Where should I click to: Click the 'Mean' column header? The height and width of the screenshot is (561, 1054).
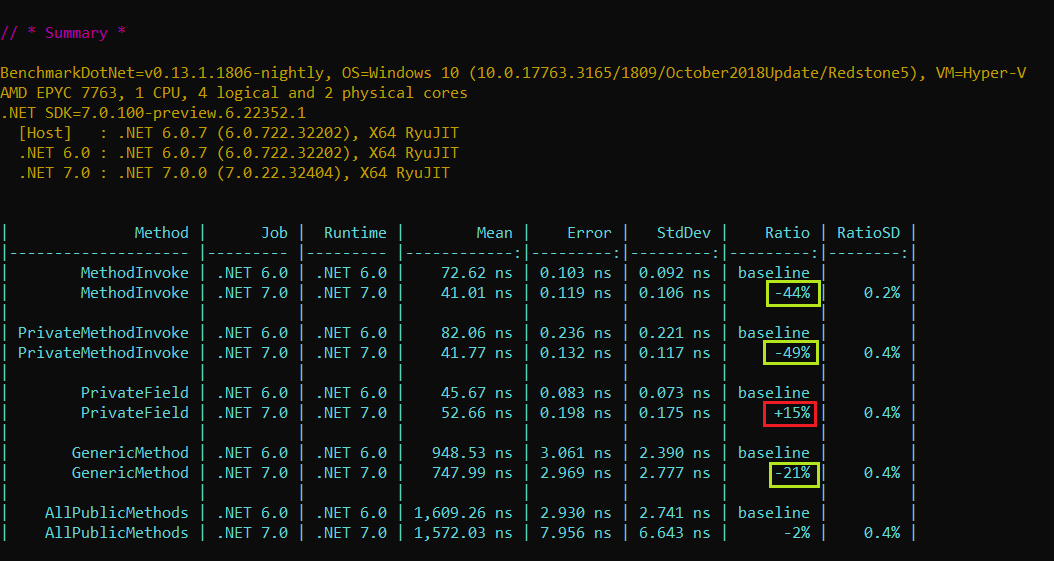click(494, 233)
